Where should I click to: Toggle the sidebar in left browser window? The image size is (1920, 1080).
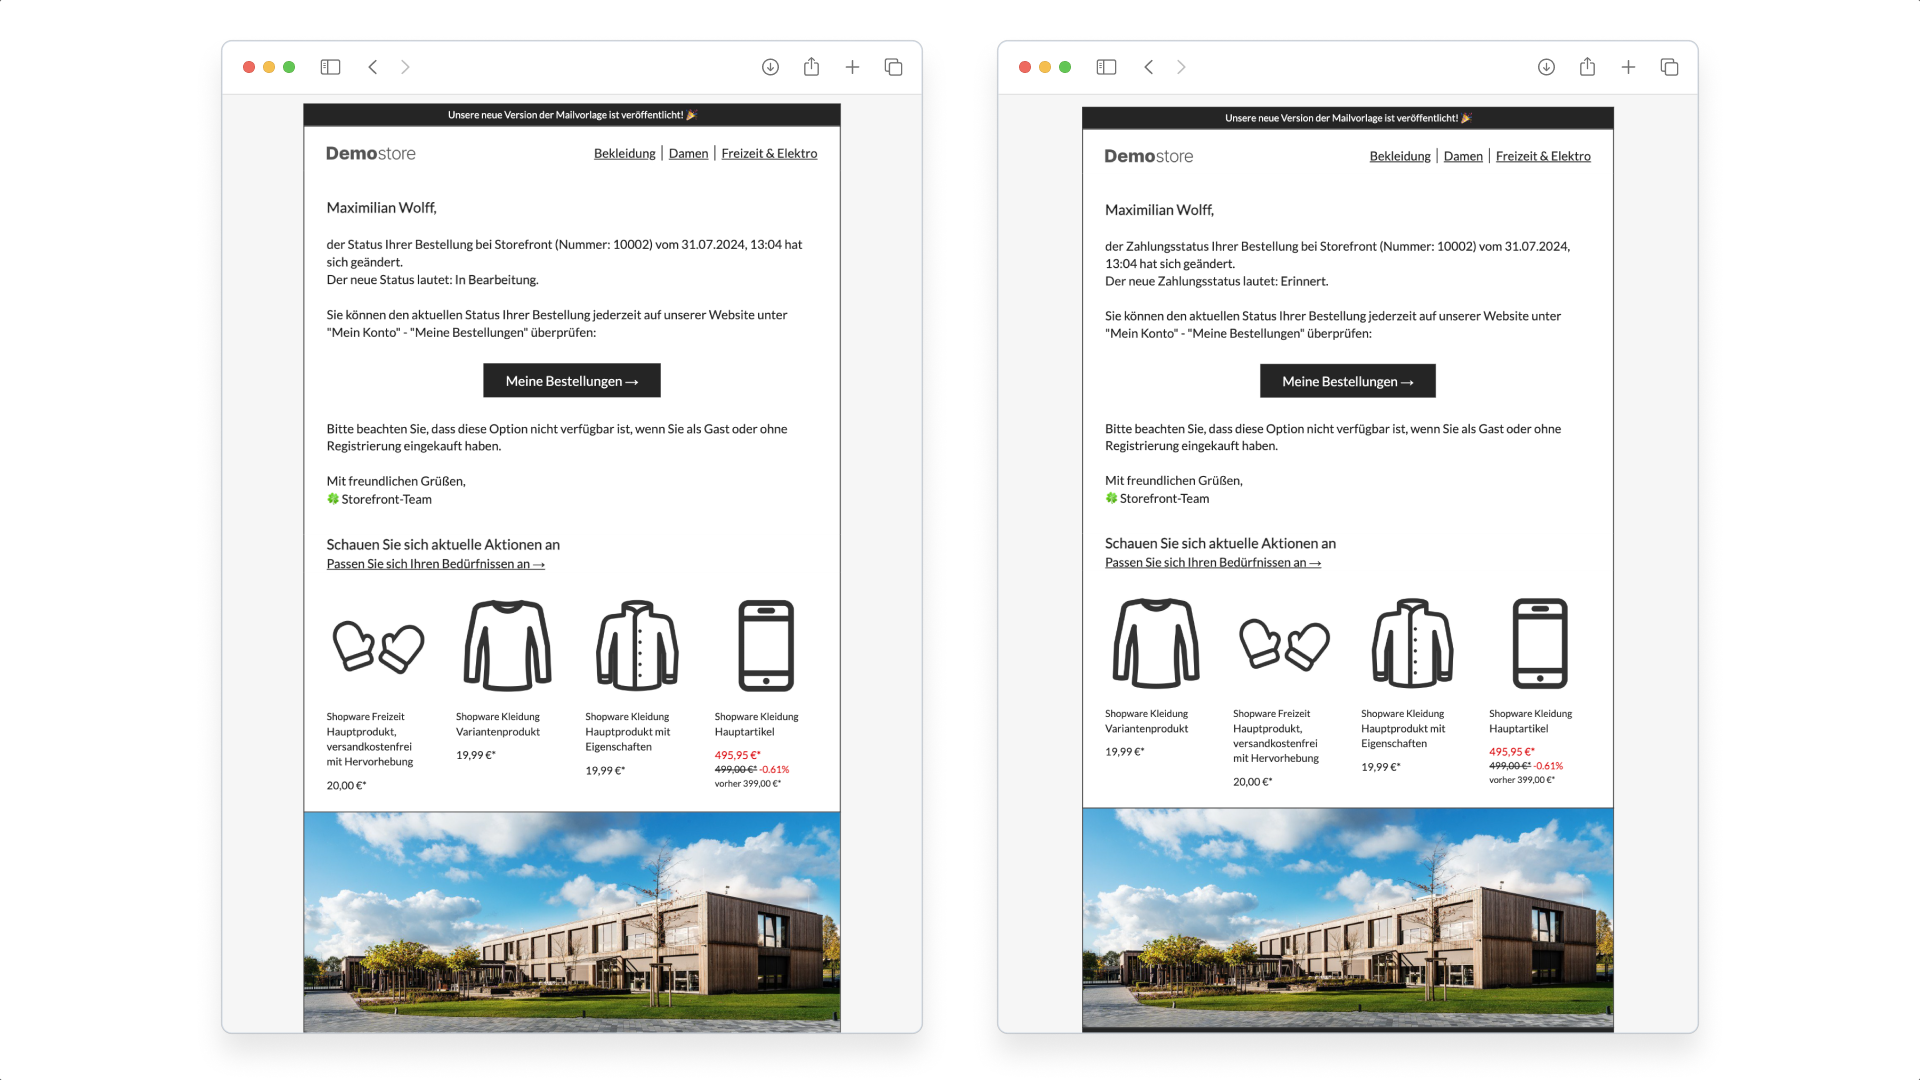tap(330, 67)
